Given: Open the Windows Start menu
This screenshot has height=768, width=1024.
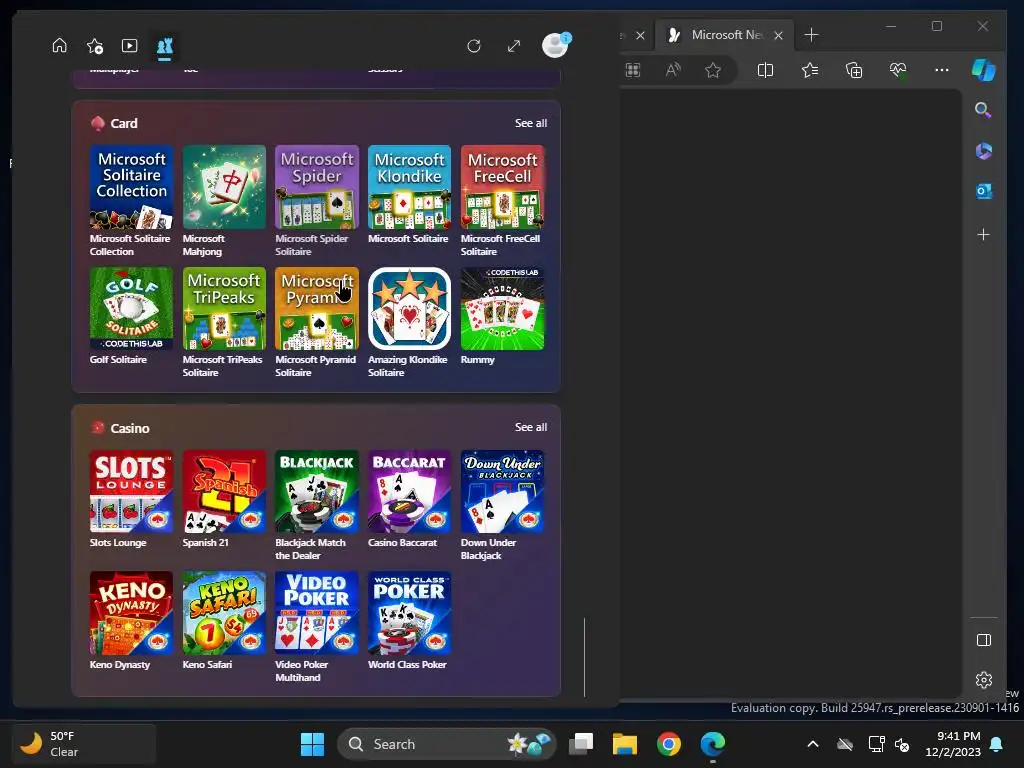Looking at the screenshot, I should point(312,744).
